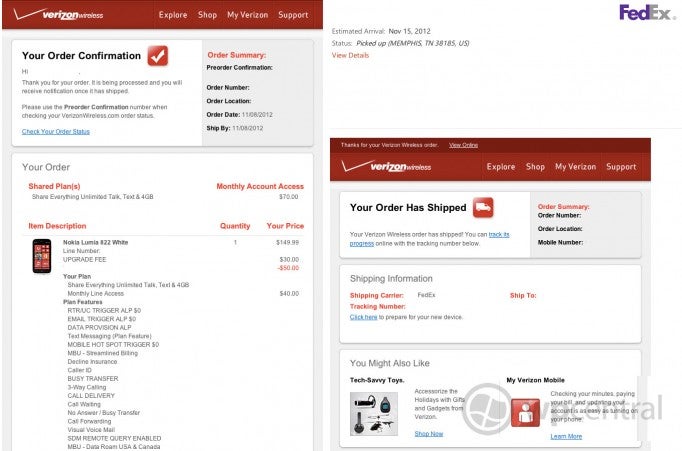Click the 'Nokia Lumia 822 White' item name
Viewport: 682px width, 451px height.
tap(95, 242)
